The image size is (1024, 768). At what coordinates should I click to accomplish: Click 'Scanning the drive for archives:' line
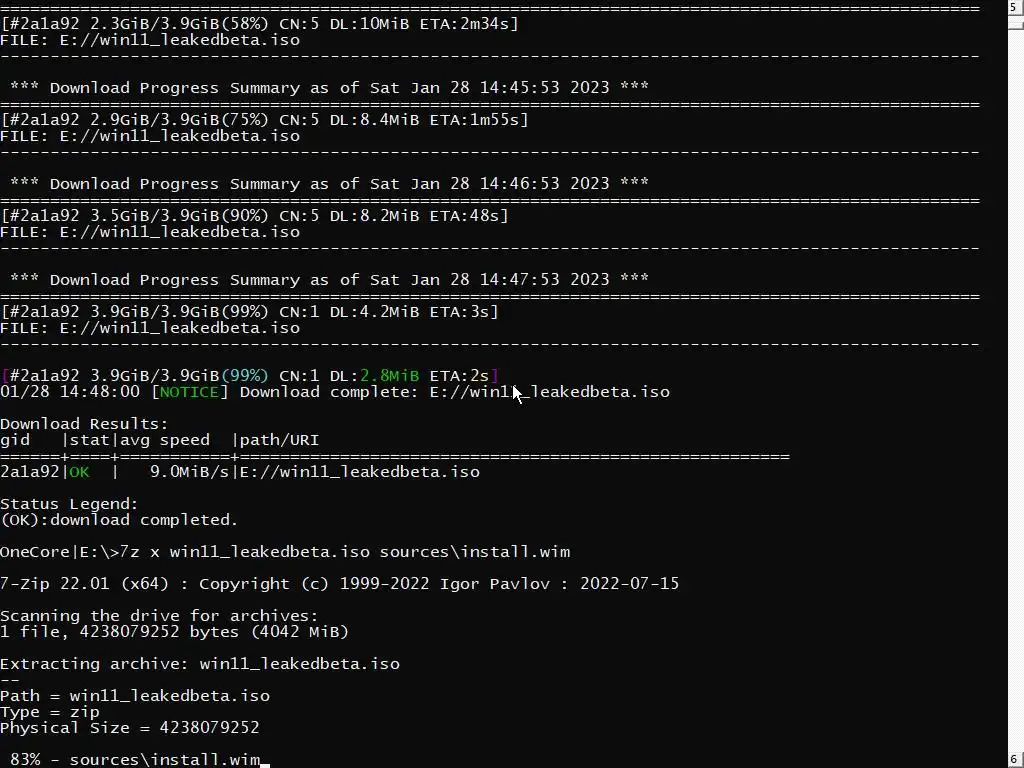pos(159,616)
